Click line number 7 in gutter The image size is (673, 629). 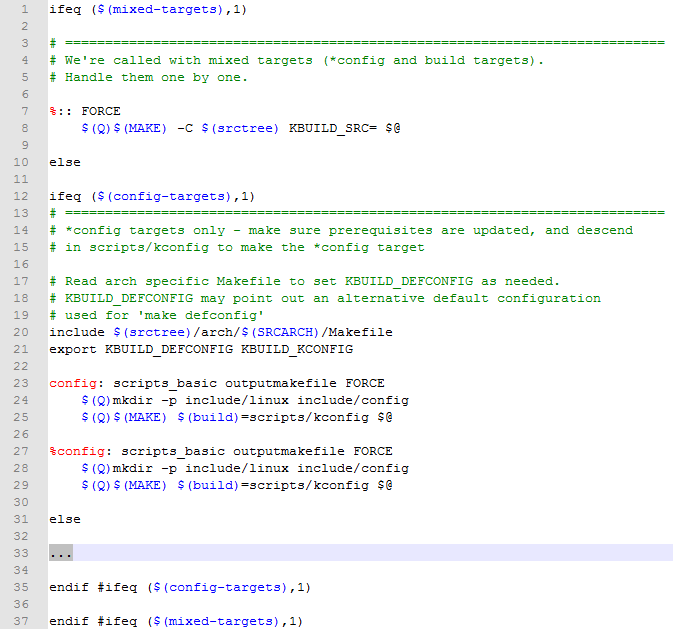(24, 112)
